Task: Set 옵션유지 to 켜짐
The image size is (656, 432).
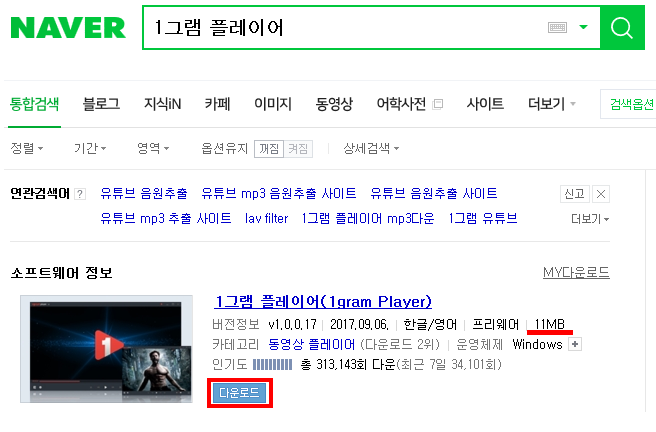Action: (298, 149)
